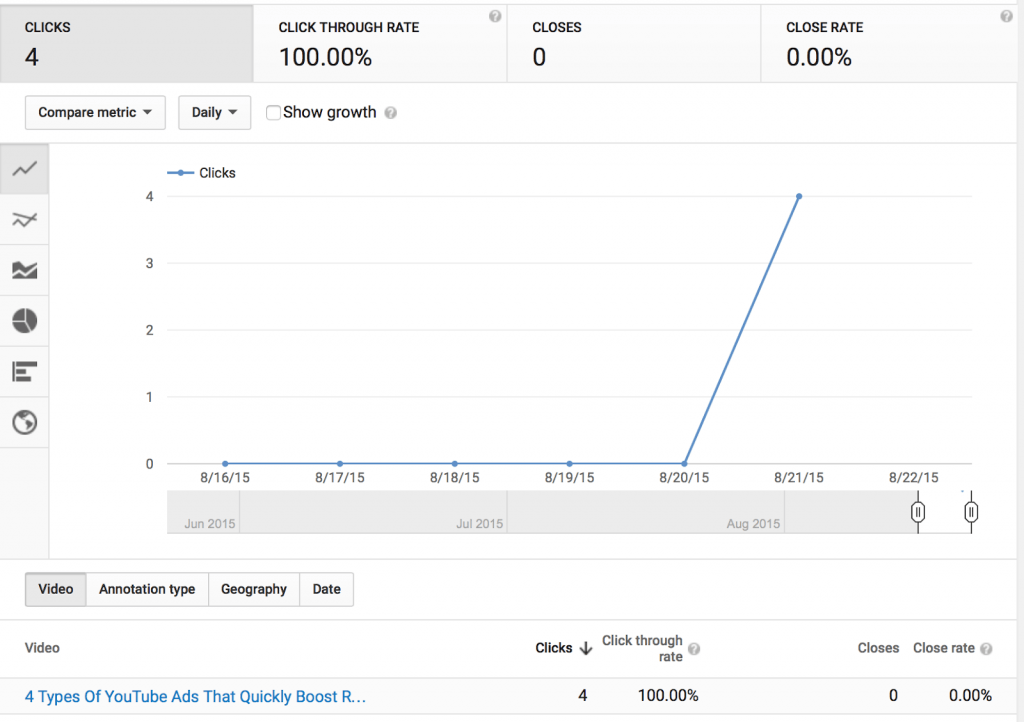Viewport: 1024px width, 722px height.
Task: Select the Closes metric card
Action: [634, 42]
